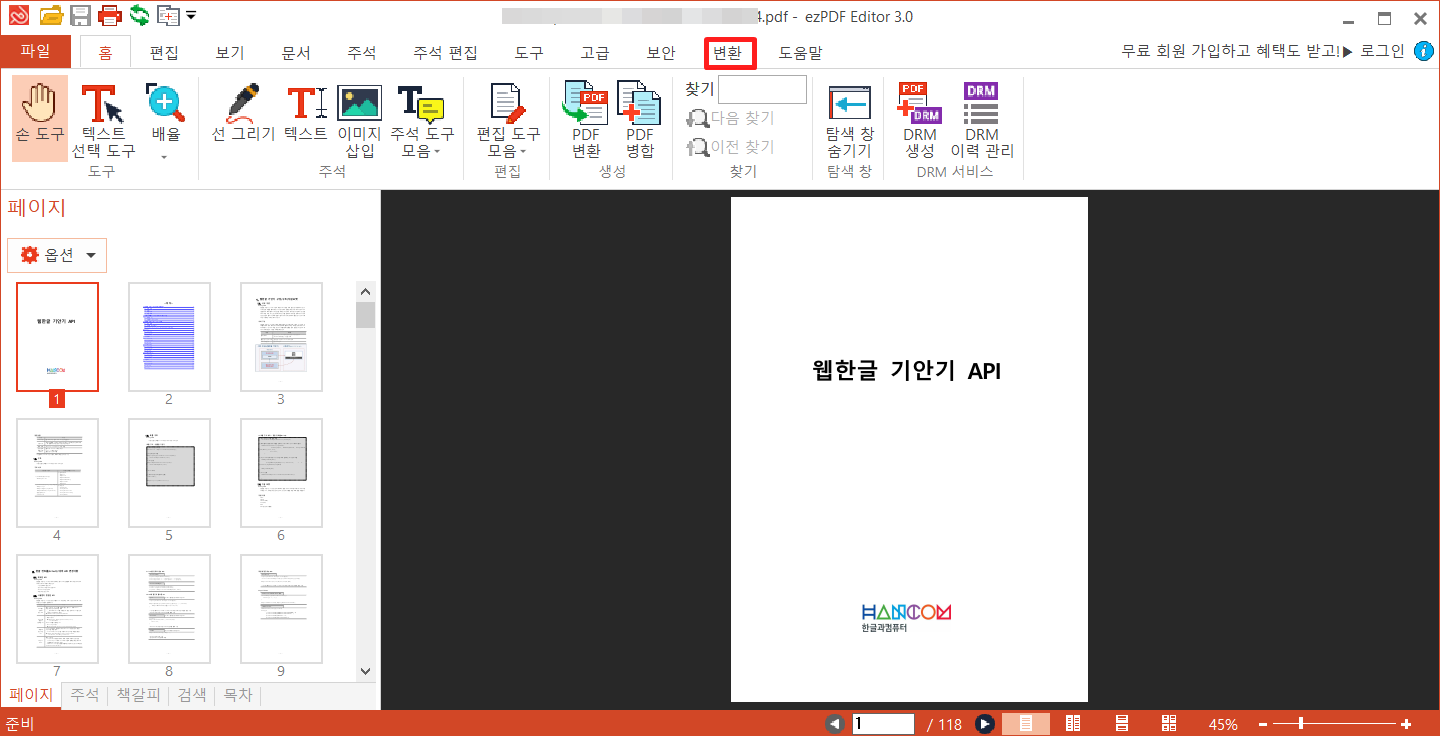The image size is (1440, 736).
Task: Click the PDF 병합 merge button
Action: 640,119
